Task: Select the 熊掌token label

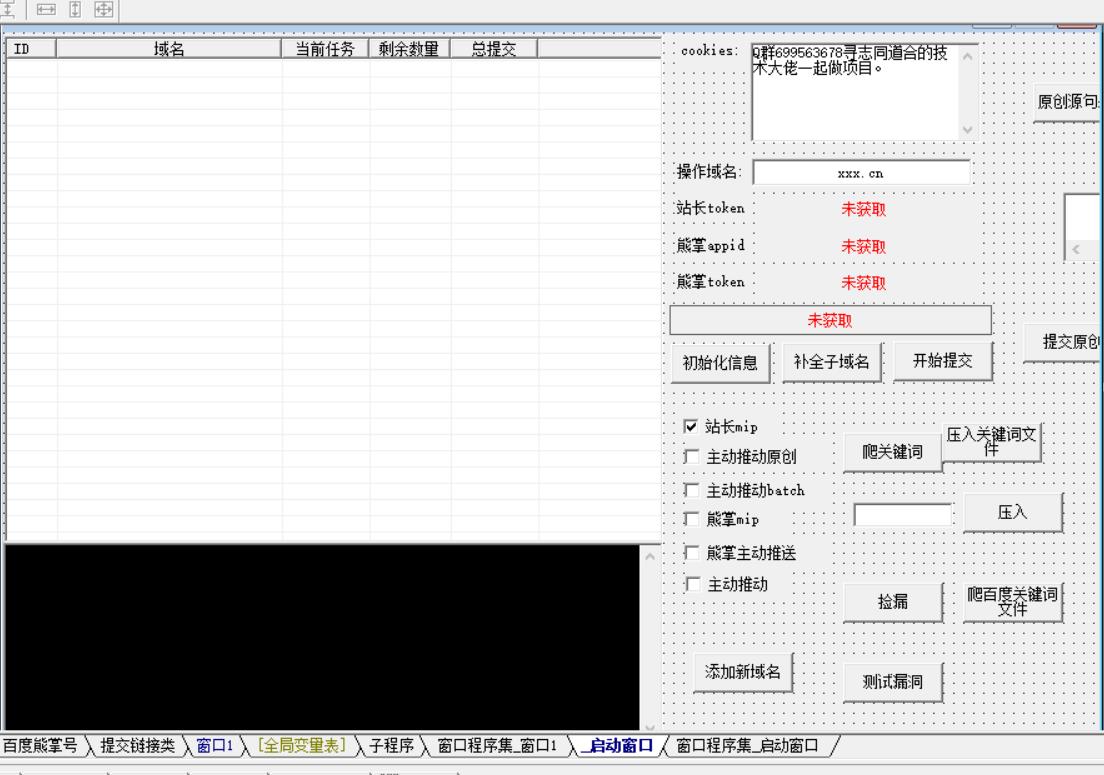Action: click(x=710, y=282)
